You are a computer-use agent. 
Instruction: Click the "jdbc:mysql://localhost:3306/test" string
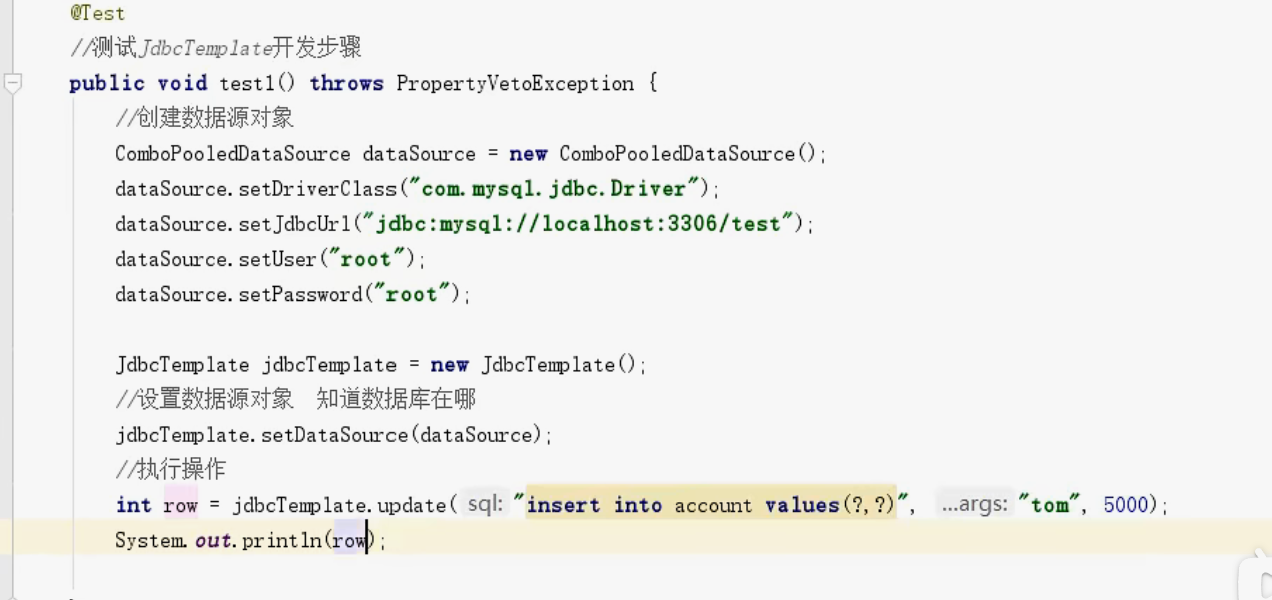click(x=578, y=224)
